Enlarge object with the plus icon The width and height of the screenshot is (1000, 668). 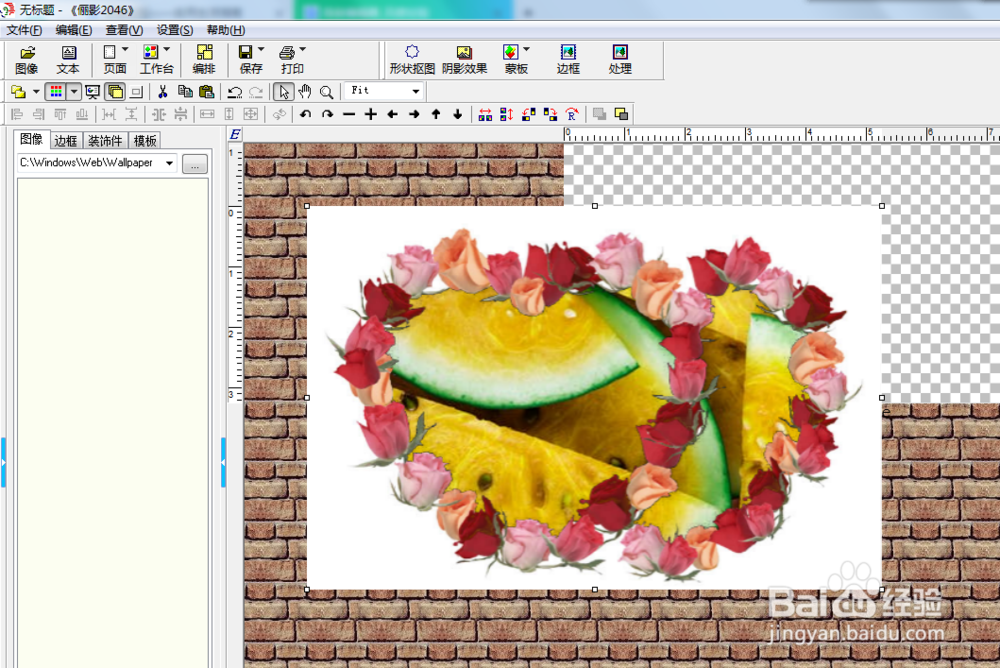coord(371,114)
